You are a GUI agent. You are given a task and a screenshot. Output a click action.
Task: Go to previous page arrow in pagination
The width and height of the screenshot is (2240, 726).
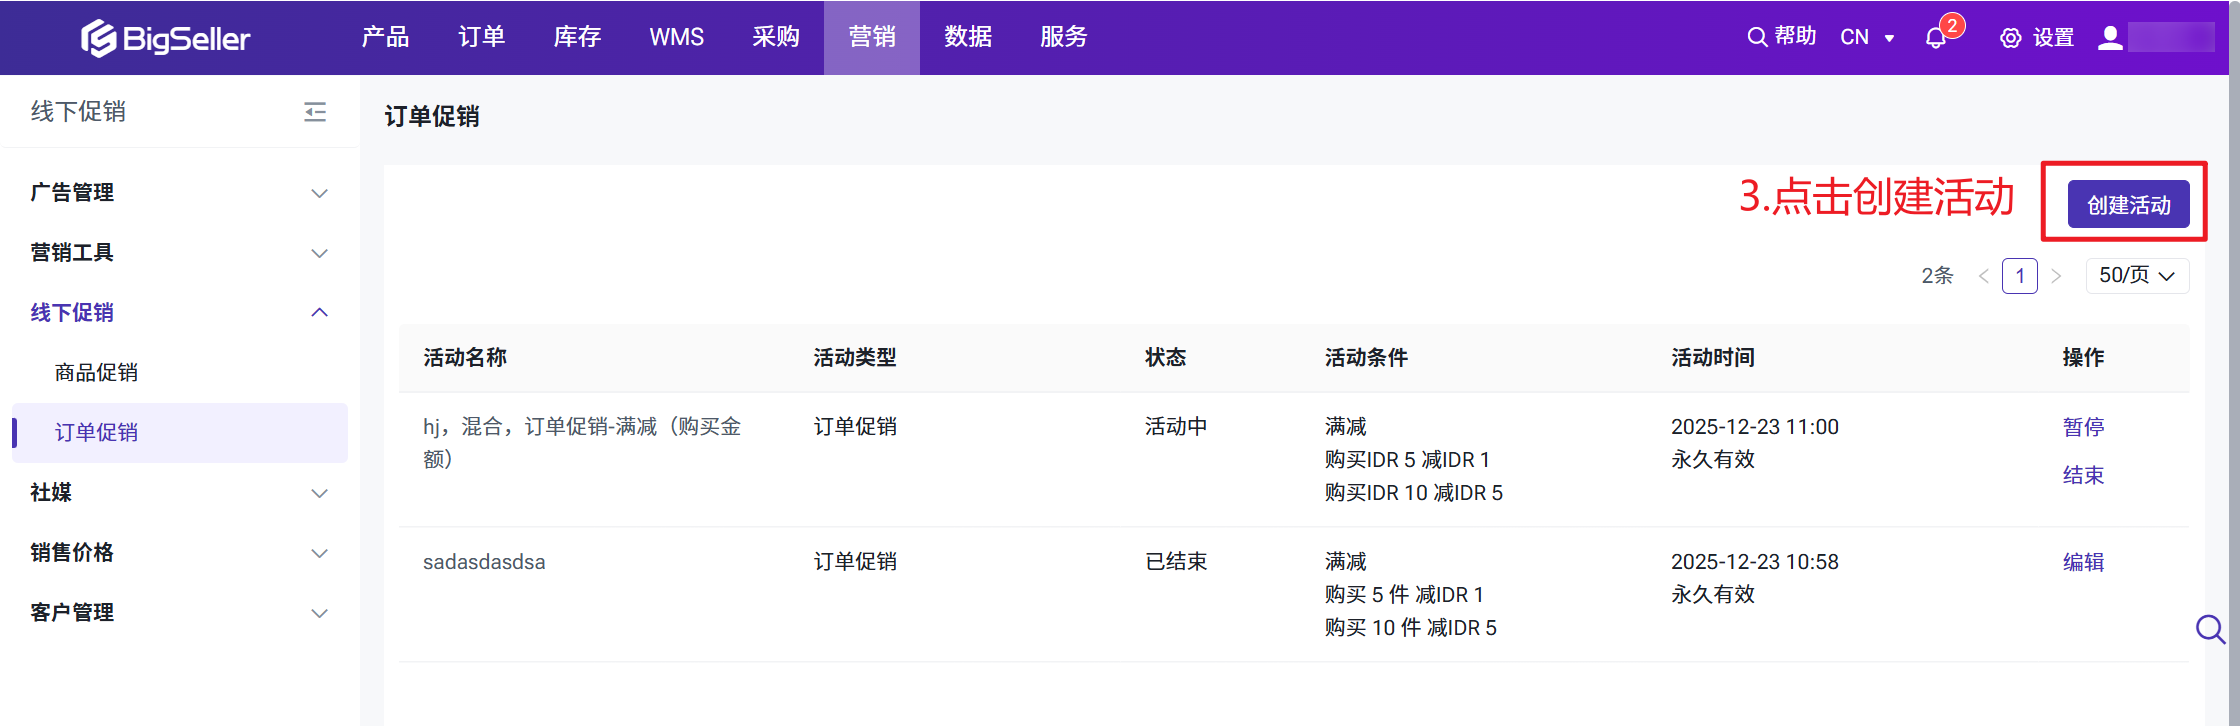[x=1984, y=276]
